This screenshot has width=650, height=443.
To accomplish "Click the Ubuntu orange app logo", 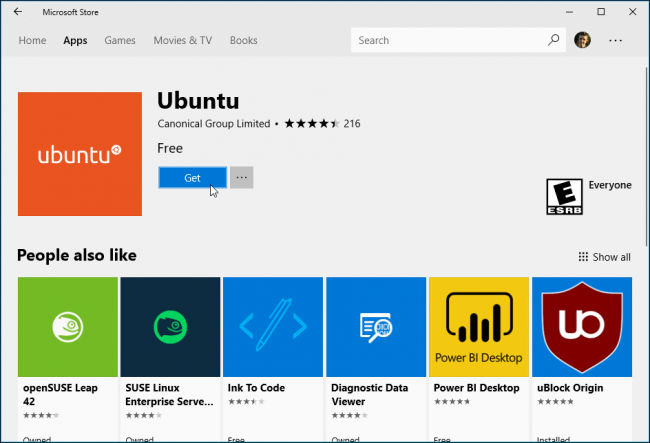I will tap(80, 154).
